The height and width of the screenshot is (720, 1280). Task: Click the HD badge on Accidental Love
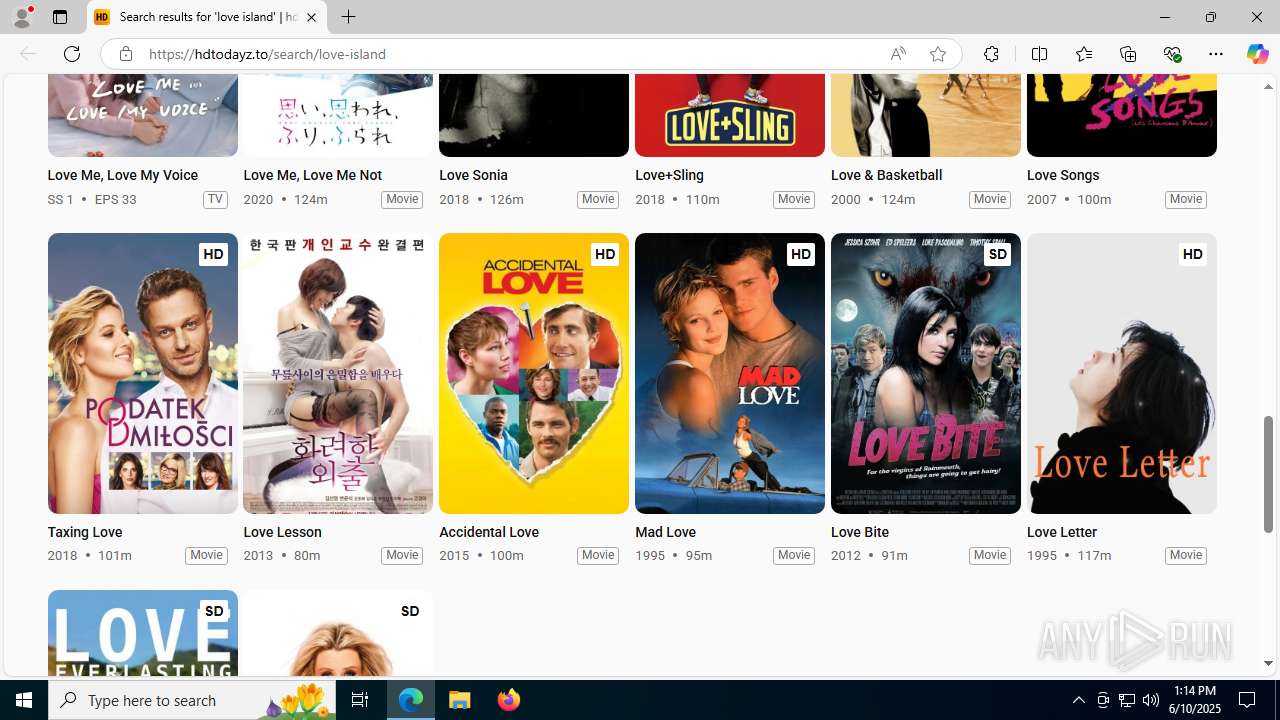coord(605,254)
